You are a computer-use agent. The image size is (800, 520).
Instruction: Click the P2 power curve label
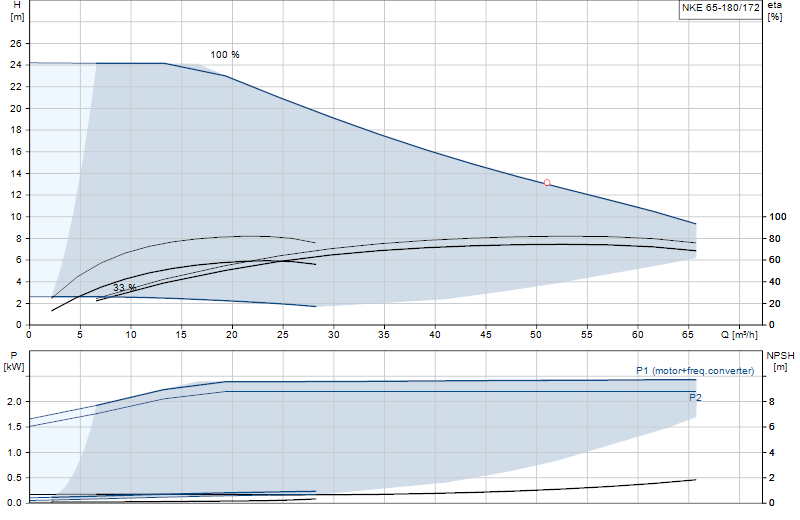click(x=695, y=398)
